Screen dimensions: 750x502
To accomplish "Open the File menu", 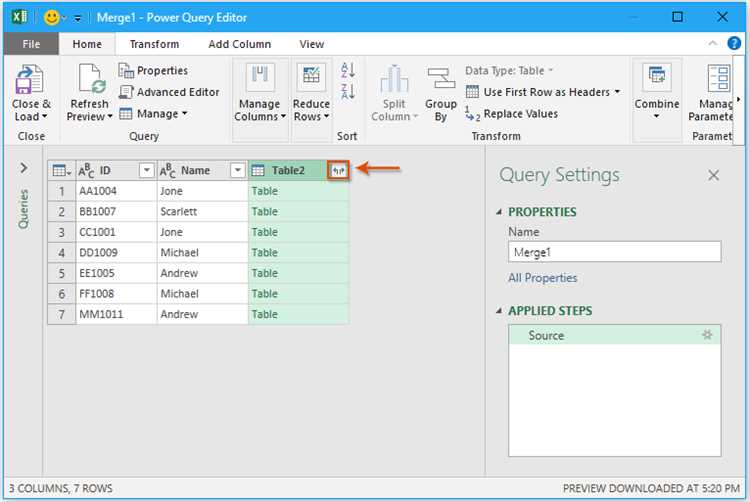I will click(x=31, y=44).
